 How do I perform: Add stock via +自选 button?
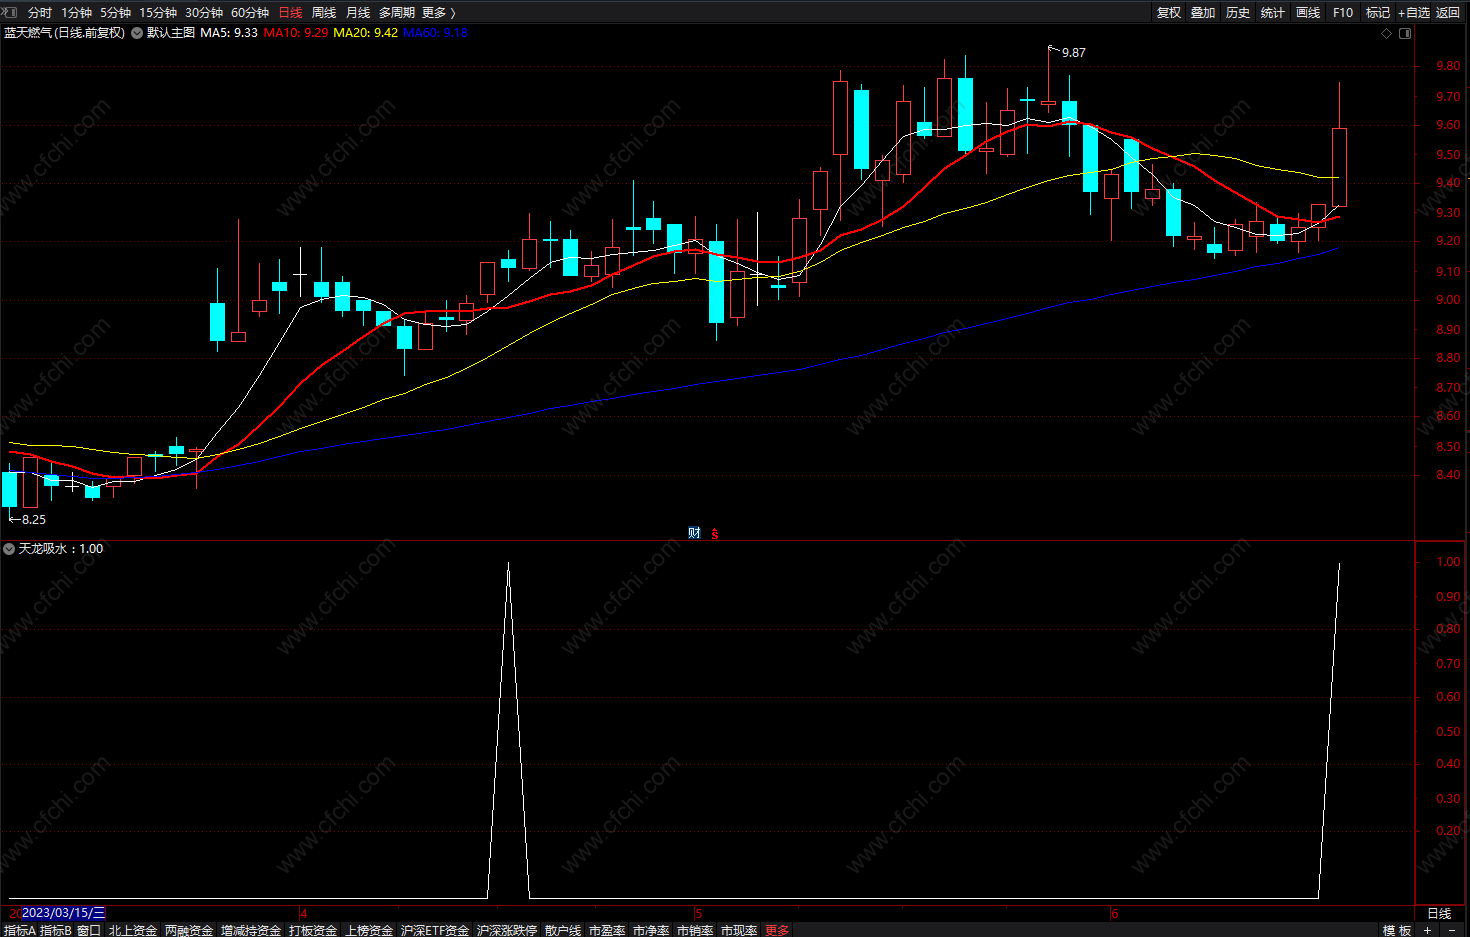1413,12
